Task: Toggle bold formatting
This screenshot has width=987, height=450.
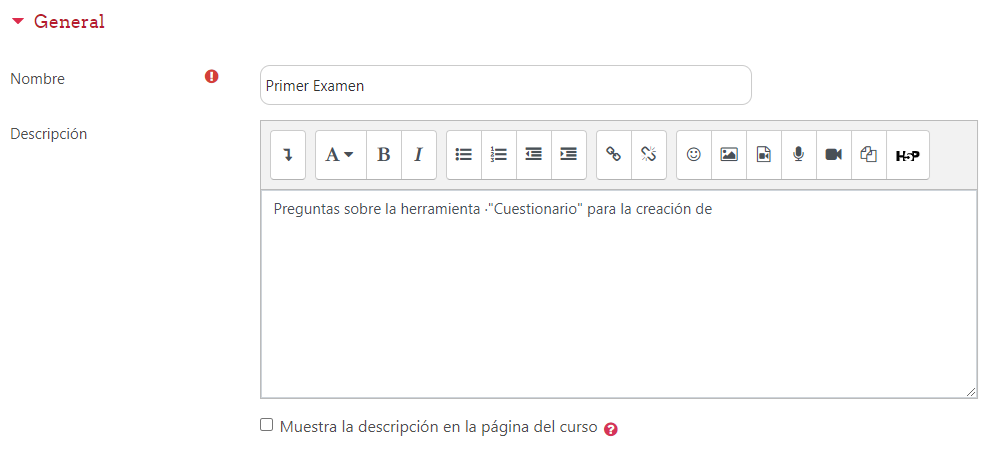Action: point(383,155)
